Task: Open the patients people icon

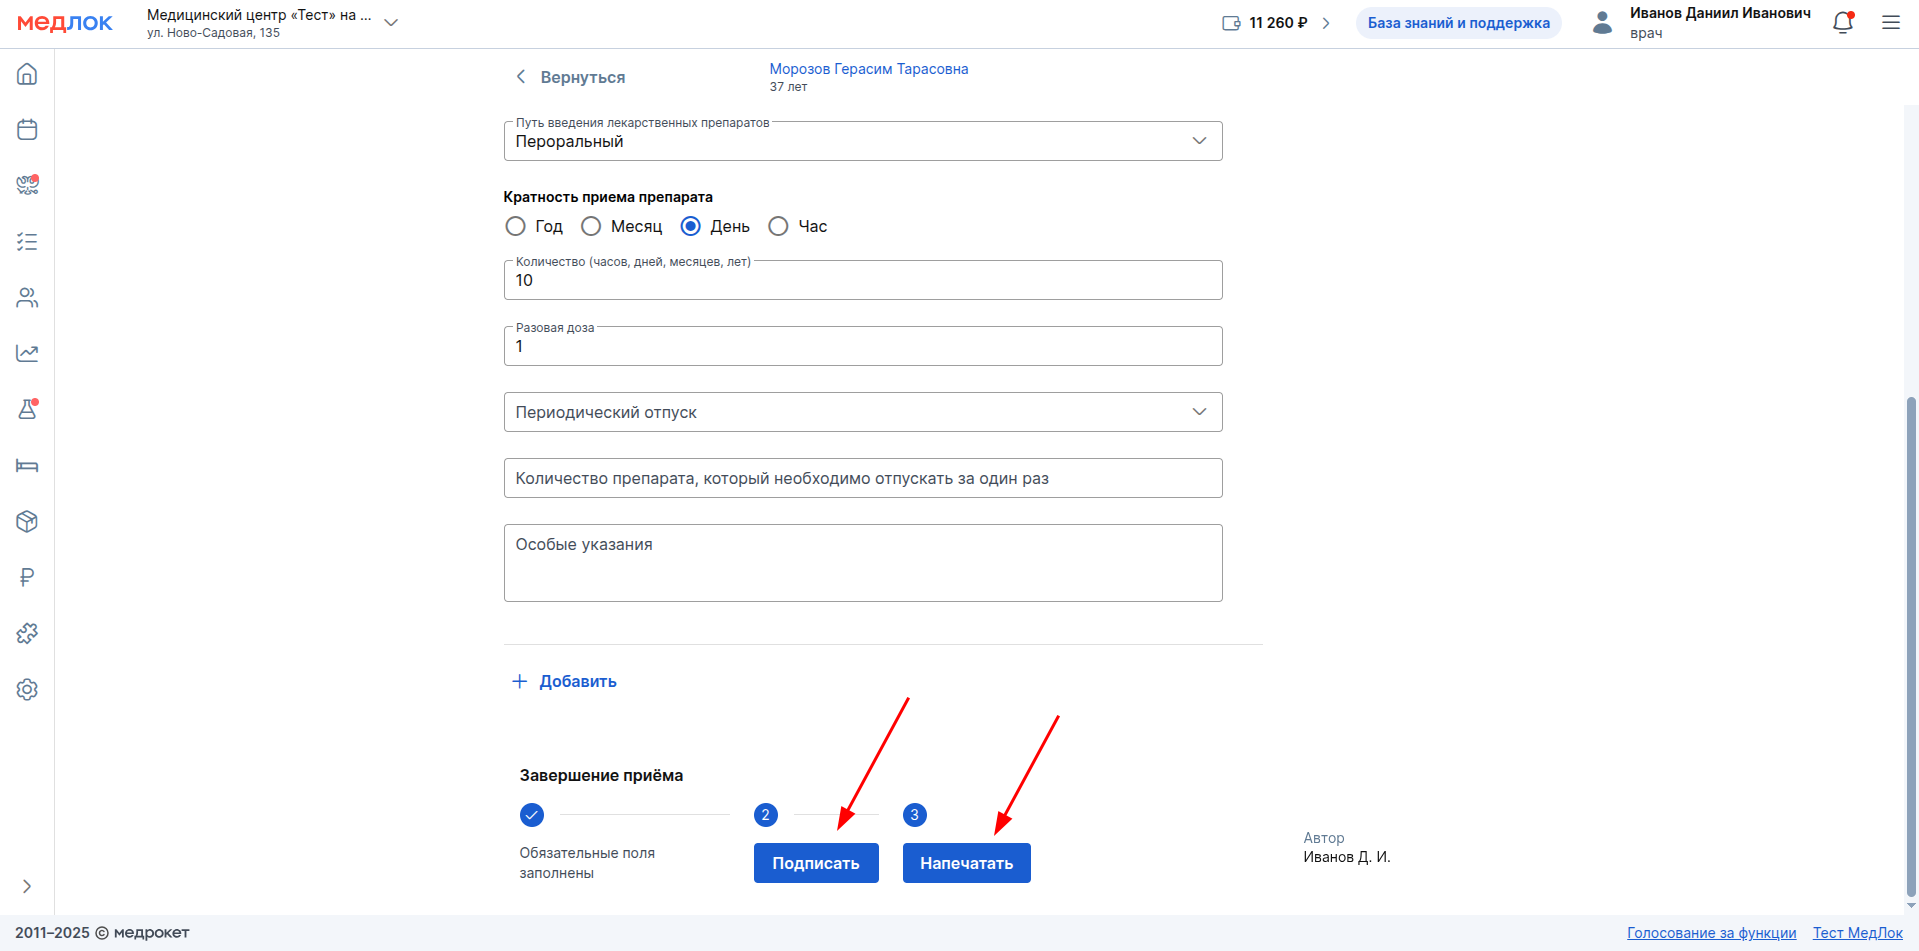Action: pyautogui.click(x=27, y=298)
